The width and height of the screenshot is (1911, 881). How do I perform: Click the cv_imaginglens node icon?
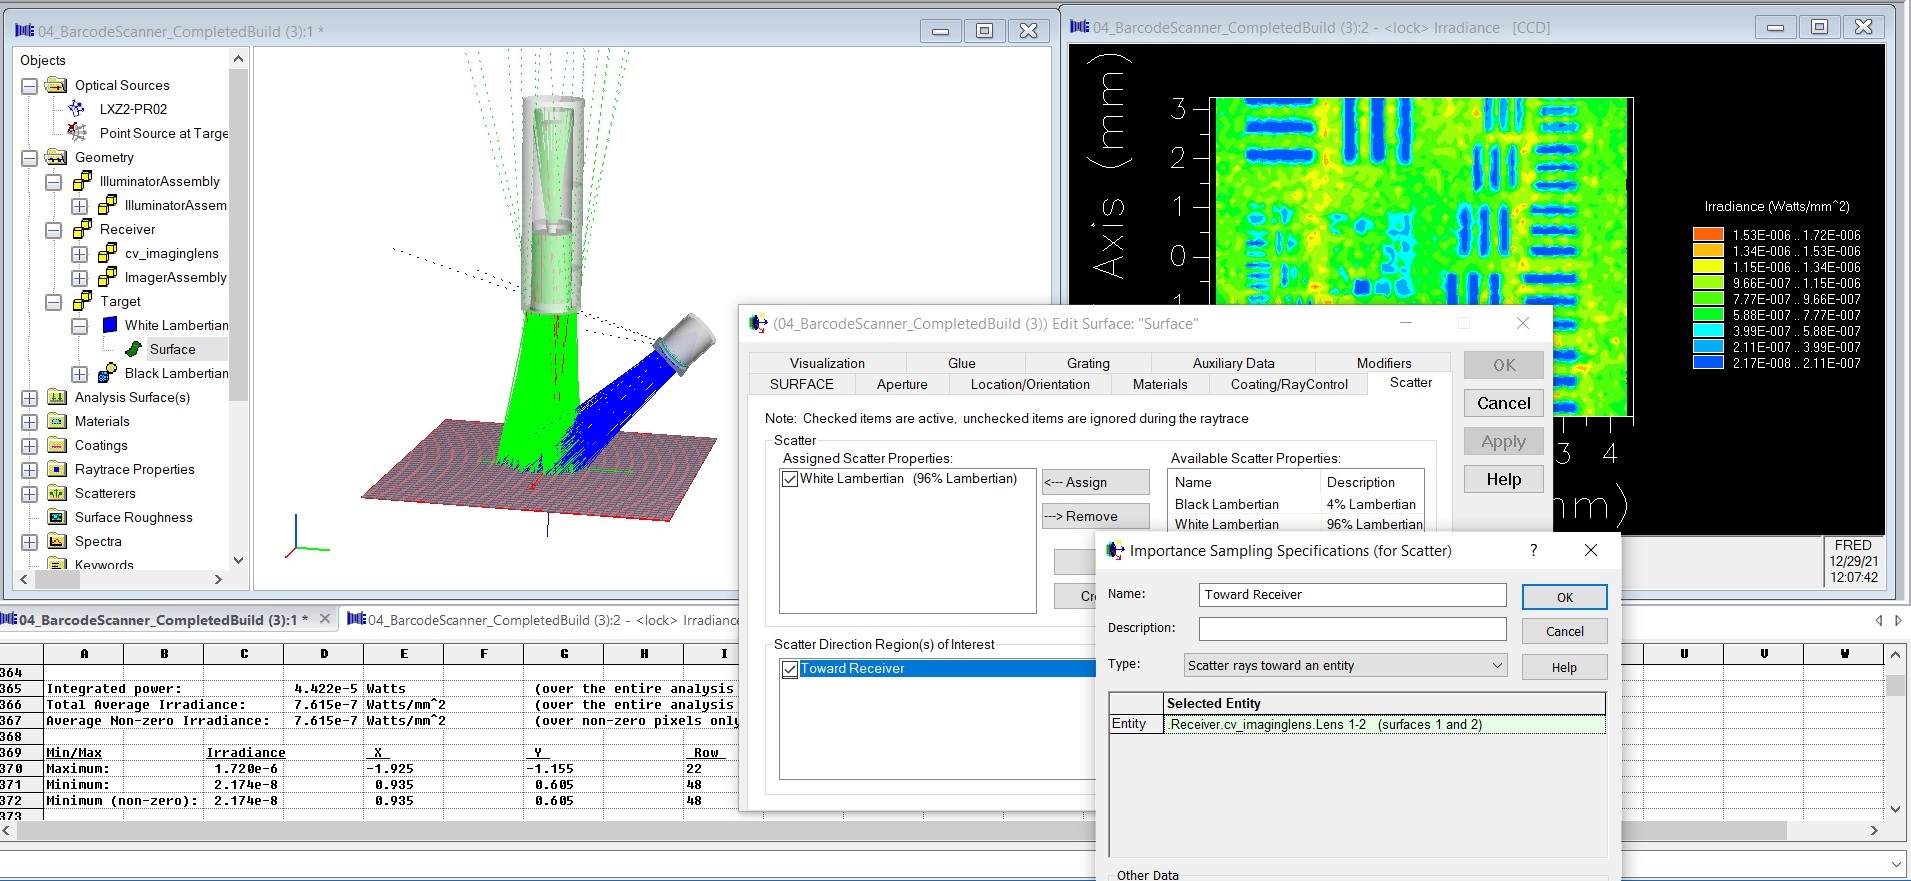(108, 253)
